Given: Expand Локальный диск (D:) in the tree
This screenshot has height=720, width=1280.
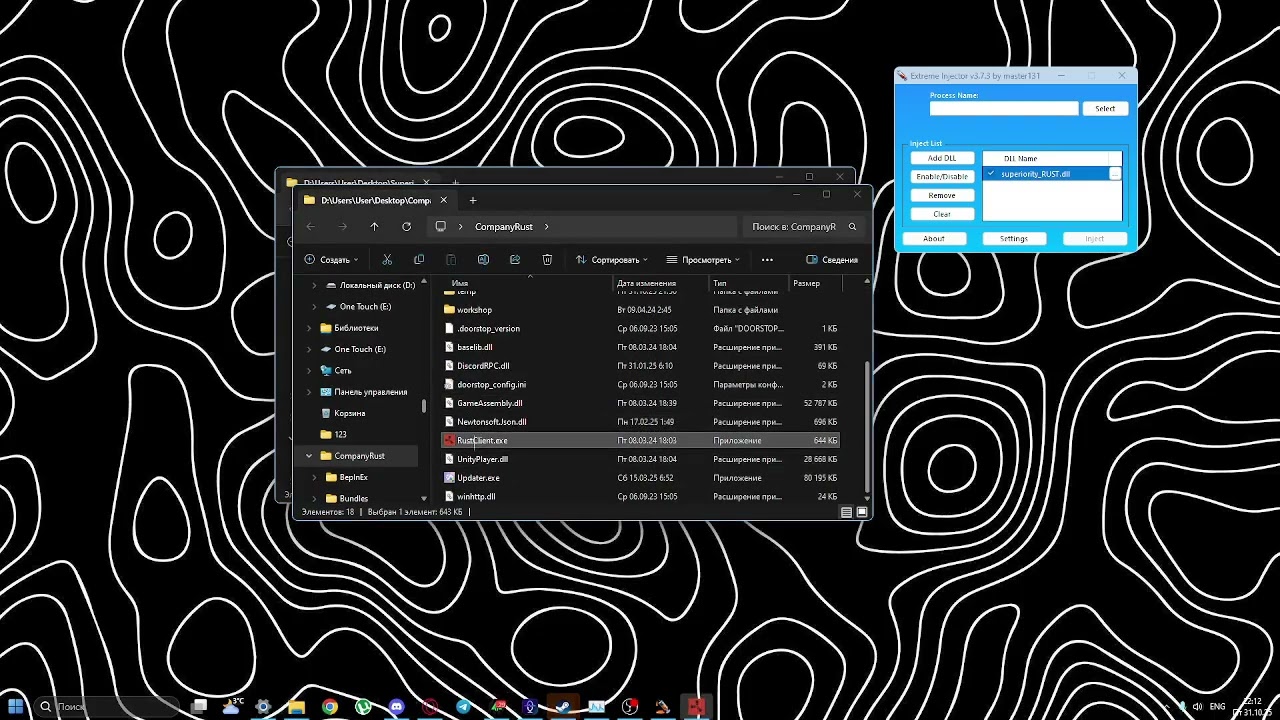Looking at the screenshot, I should pyautogui.click(x=314, y=285).
